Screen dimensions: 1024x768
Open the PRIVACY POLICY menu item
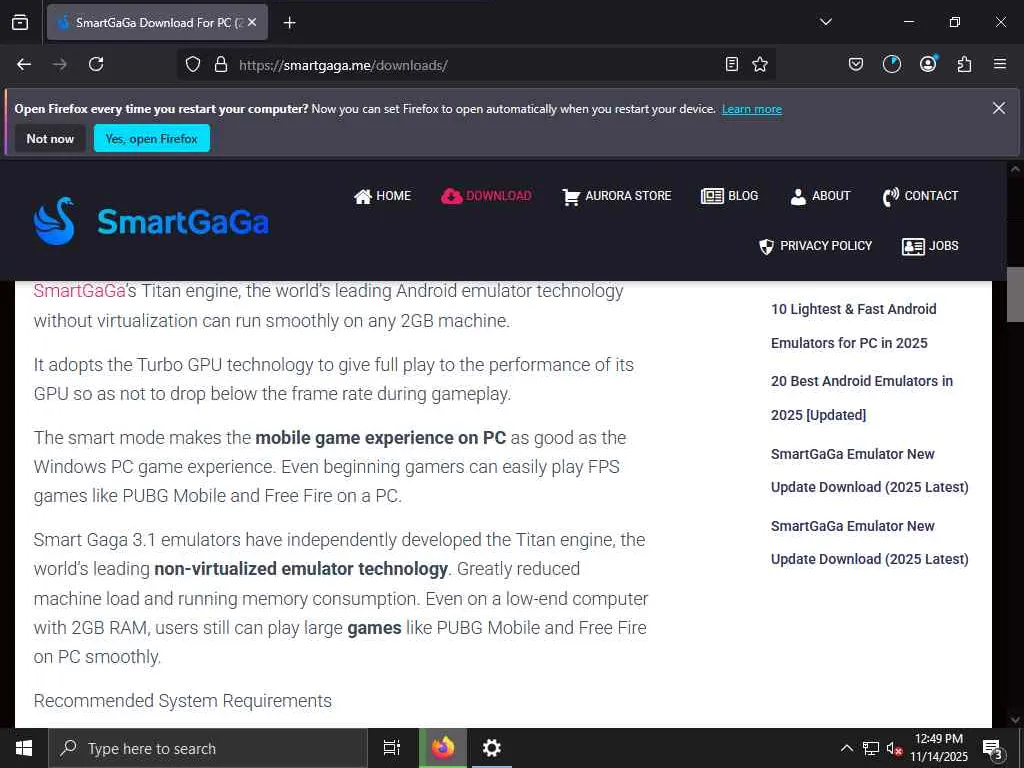pyautogui.click(x=815, y=246)
